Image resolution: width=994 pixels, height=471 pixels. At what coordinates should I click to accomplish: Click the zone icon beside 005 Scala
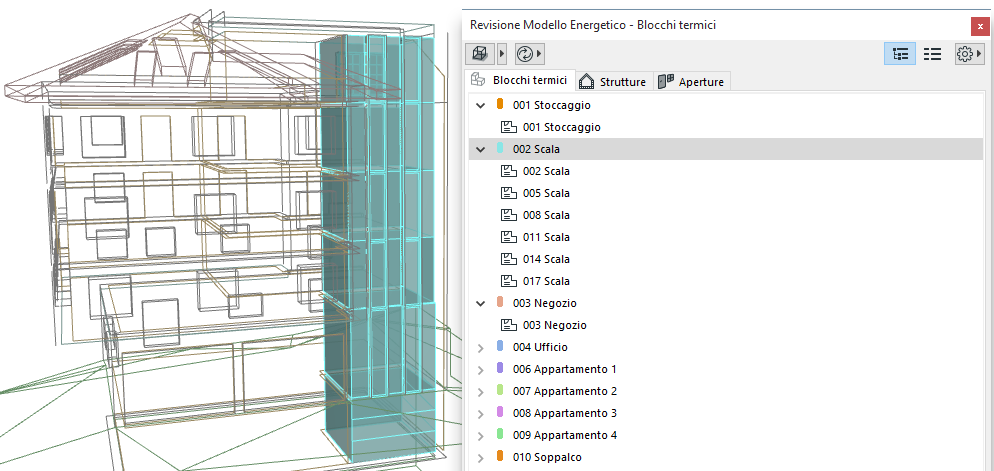508,193
